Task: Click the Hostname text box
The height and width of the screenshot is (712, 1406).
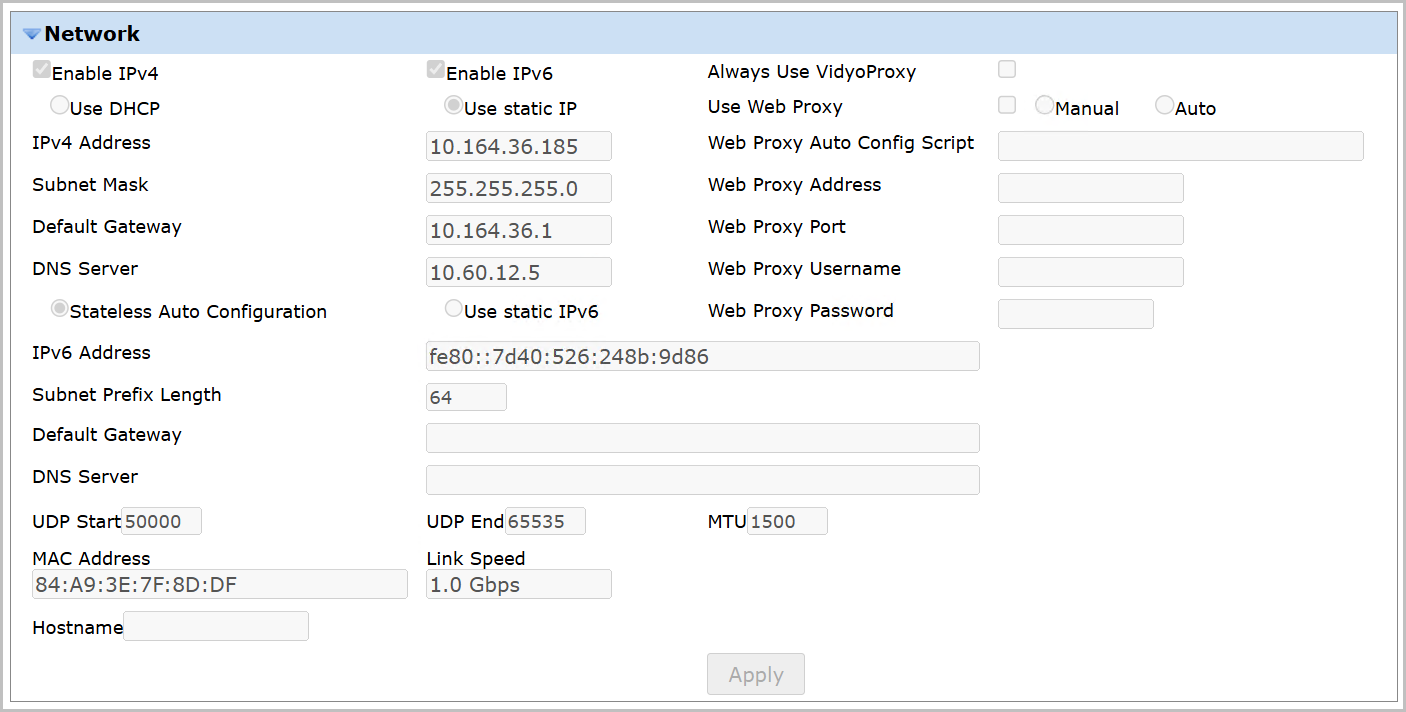Action: pos(215,626)
